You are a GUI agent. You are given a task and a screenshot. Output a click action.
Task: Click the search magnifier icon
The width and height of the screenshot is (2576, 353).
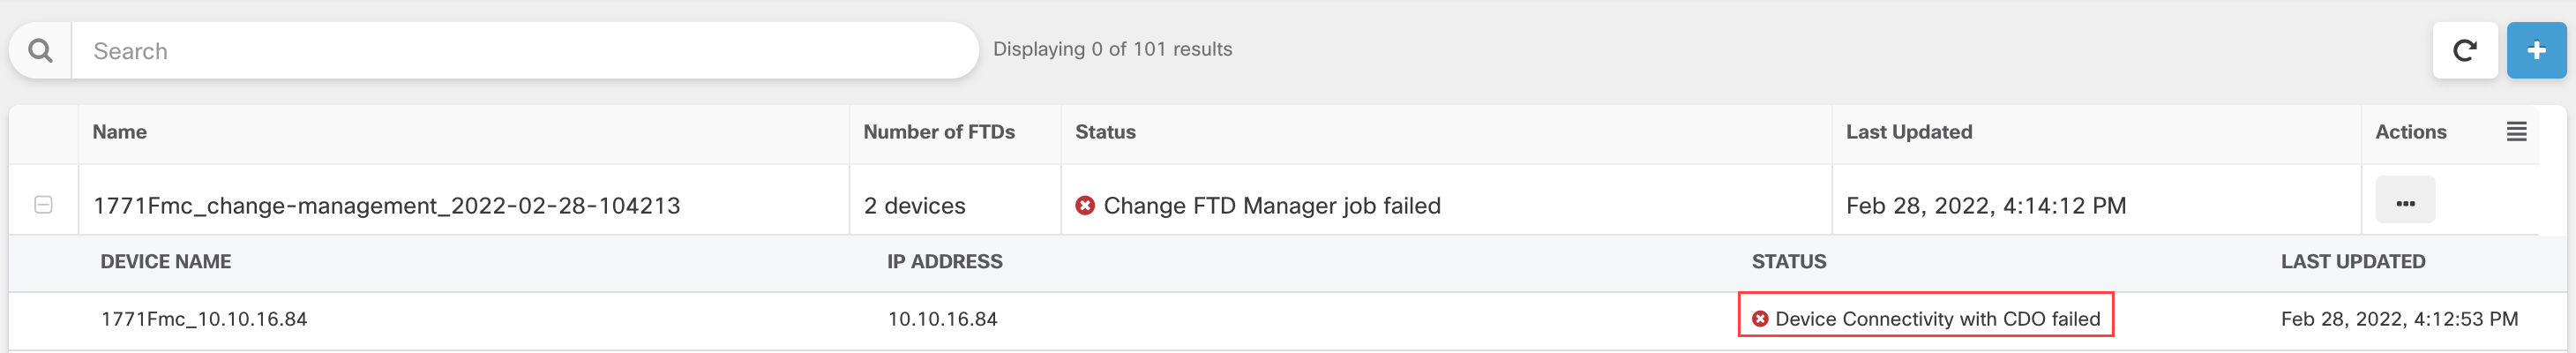pos(41,50)
